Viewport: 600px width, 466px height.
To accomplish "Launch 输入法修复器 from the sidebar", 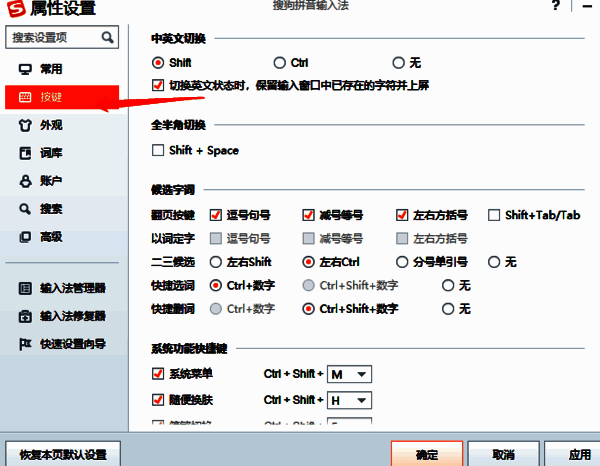I will pyautogui.click(x=62, y=316).
